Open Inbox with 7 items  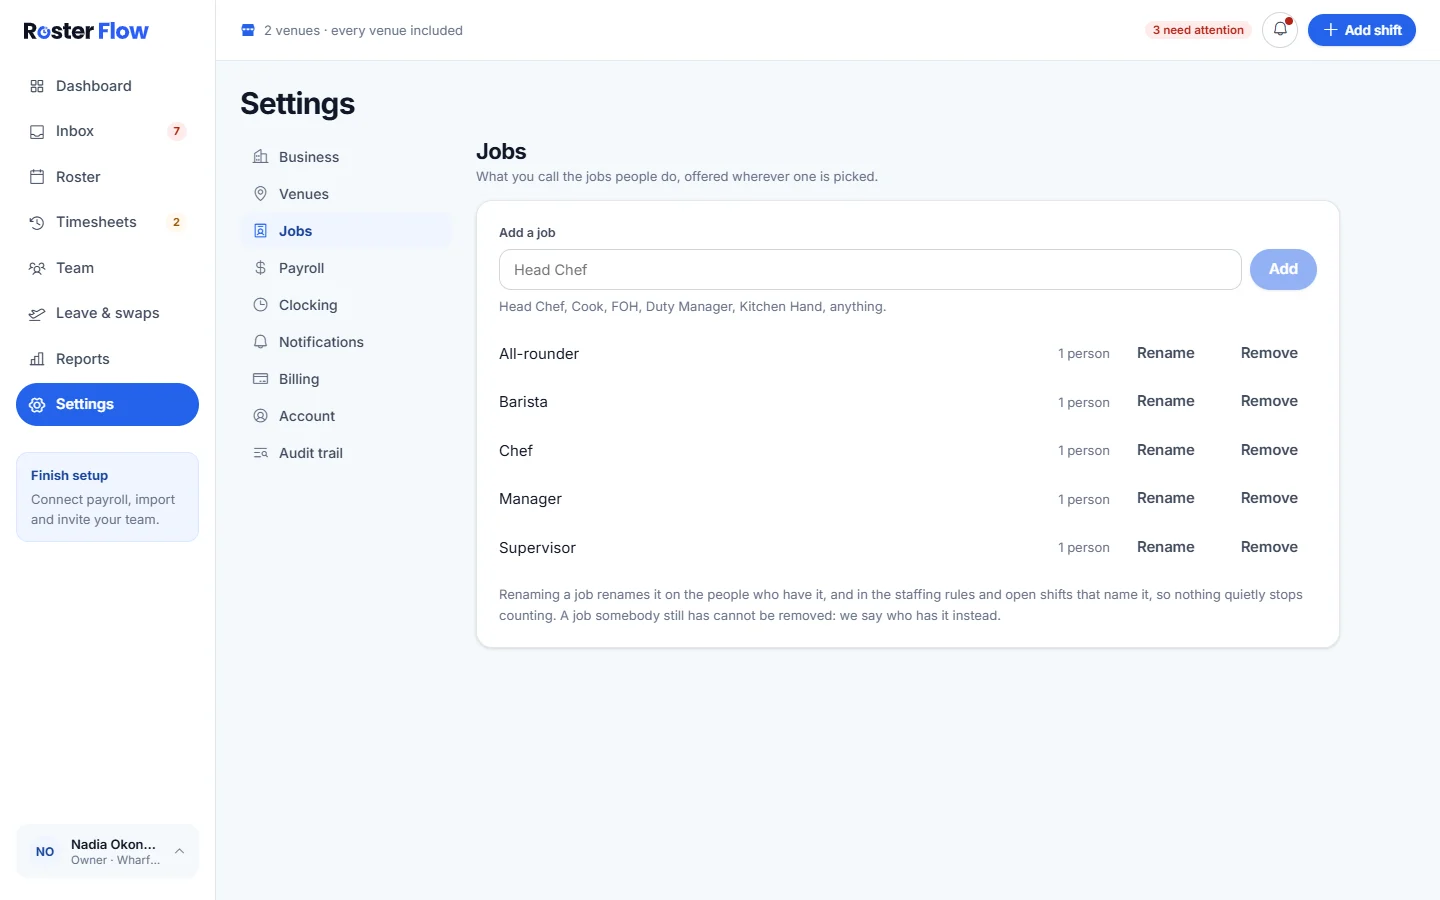107,131
